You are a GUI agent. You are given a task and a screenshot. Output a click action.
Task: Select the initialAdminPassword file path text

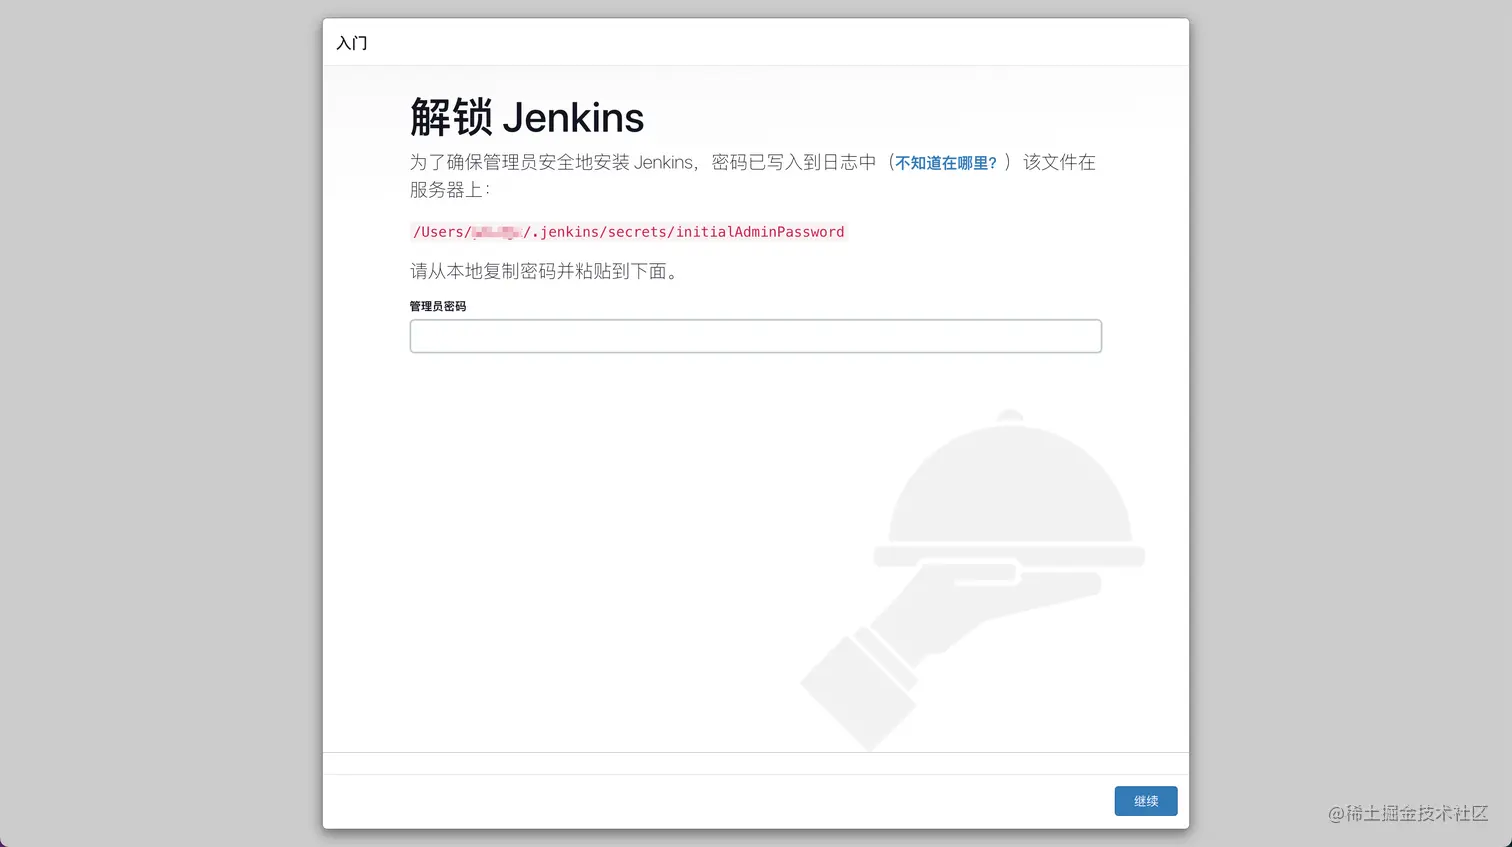click(x=629, y=232)
